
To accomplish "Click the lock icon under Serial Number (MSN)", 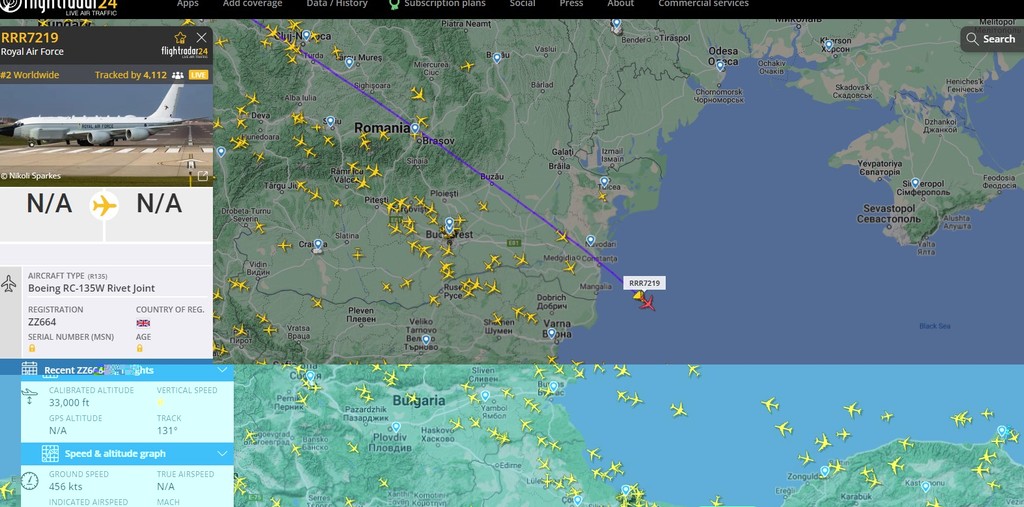I will pyautogui.click(x=31, y=349).
